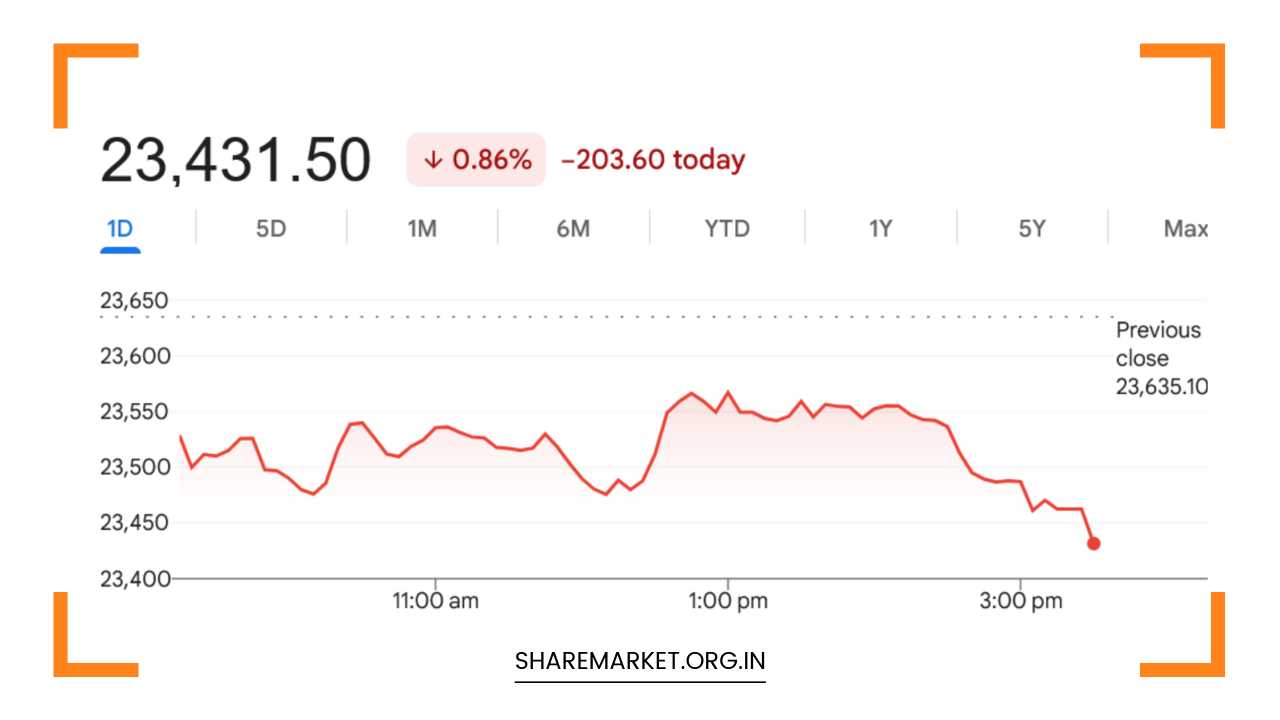The height and width of the screenshot is (720, 1280).
Task: Click the 3:00 pm axis label
Action: pyautogui.click(x=1021, y=601)
